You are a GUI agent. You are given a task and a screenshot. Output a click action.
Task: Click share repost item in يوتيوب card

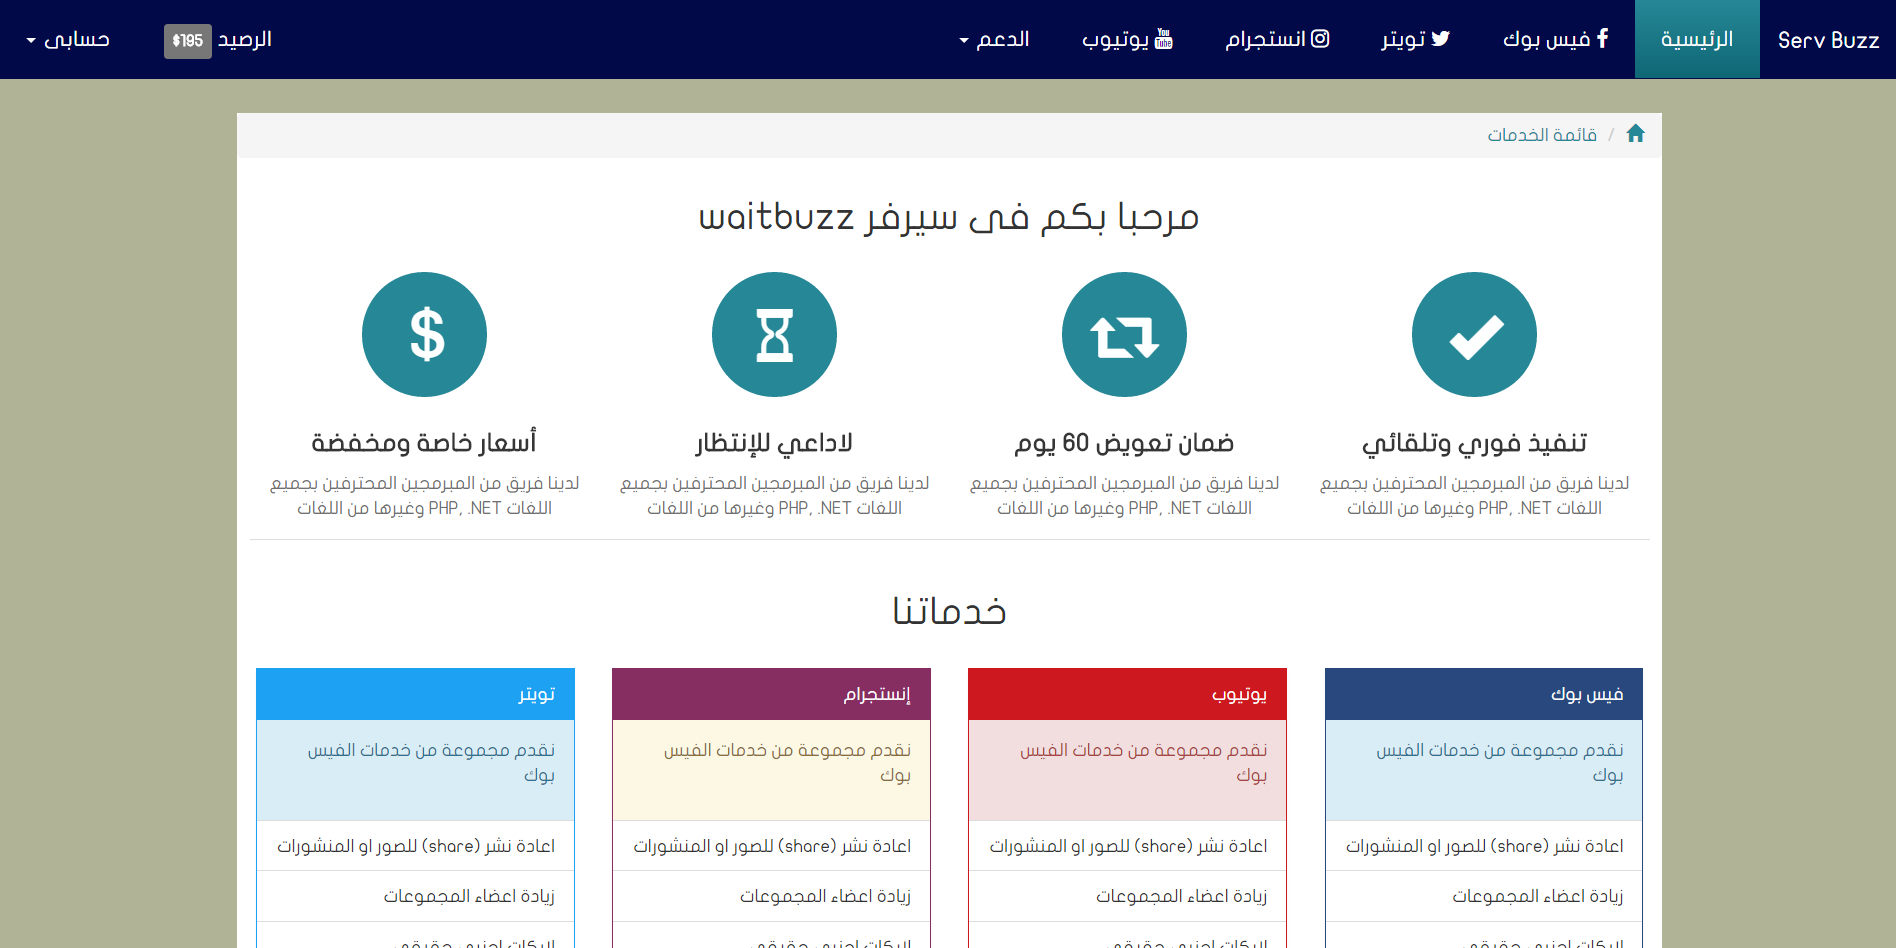[x=1127, y=846]
